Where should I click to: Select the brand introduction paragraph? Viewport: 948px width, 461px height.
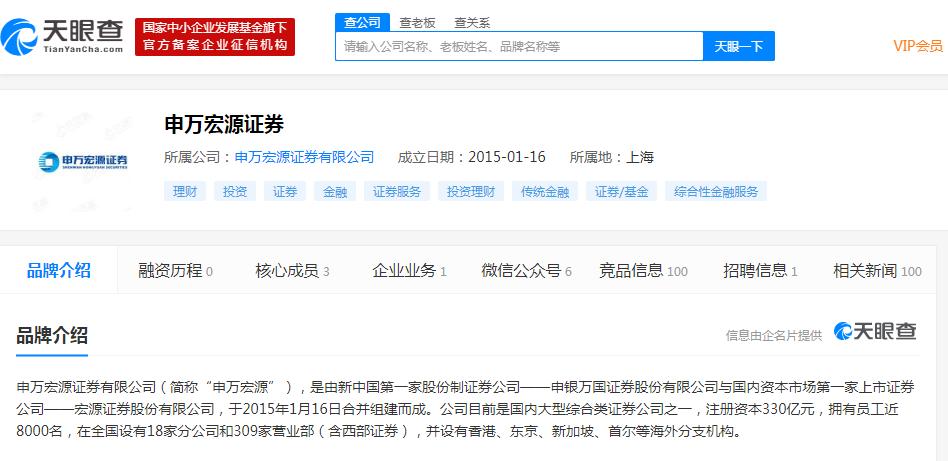(466, 410)
